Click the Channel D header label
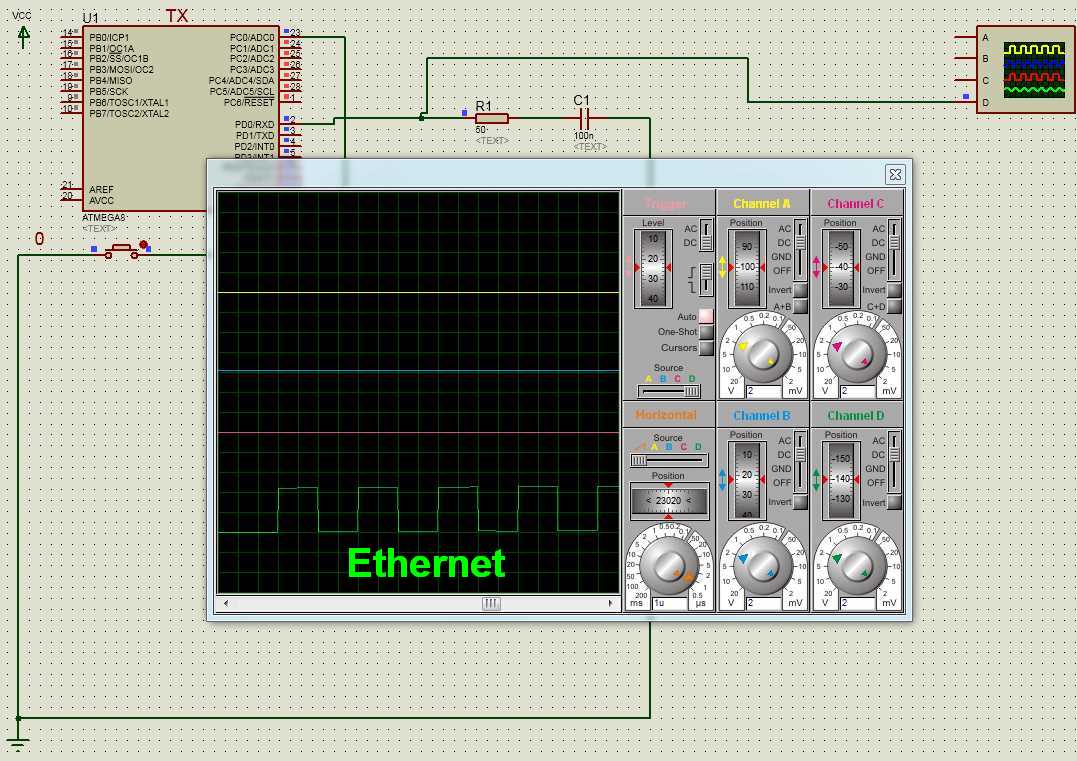This screenshot has width=1077, height=761. pos(856,416)
